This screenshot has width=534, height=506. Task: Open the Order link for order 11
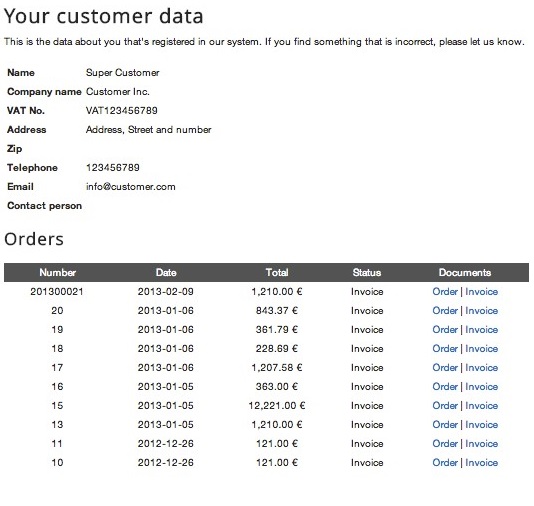pyautogui.click(x=445, y=444)
